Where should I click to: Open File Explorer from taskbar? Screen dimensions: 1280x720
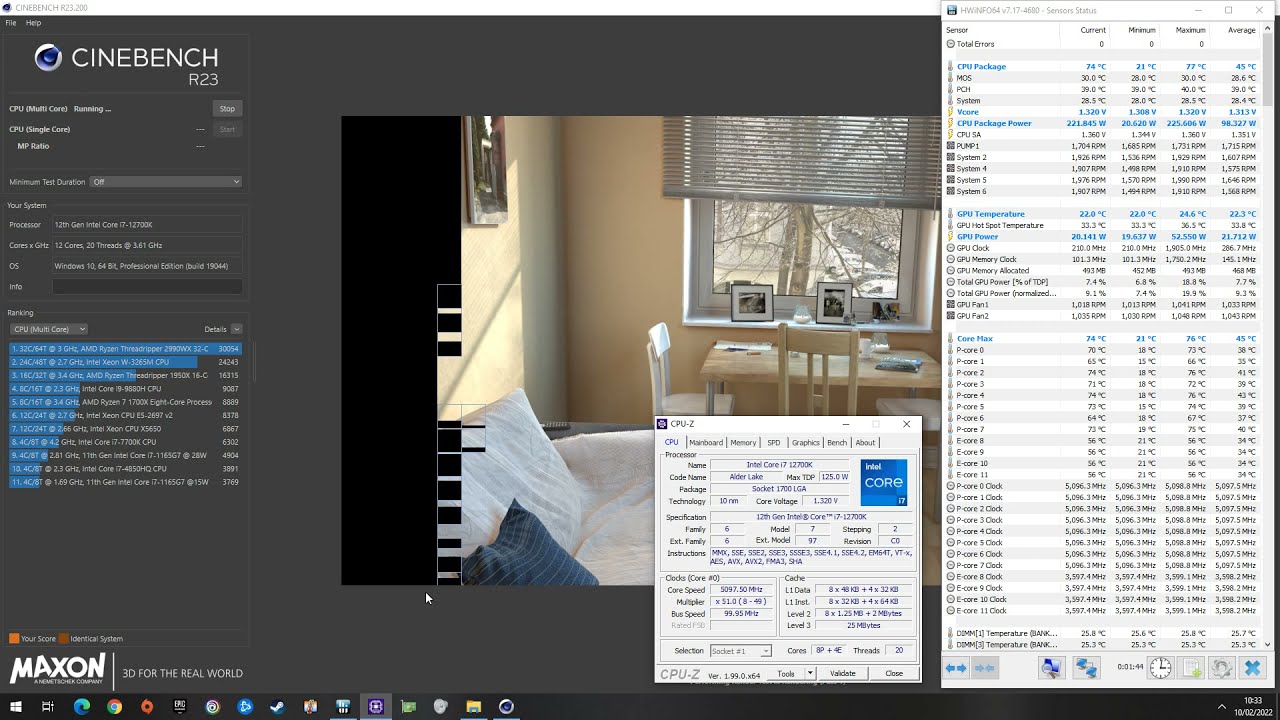[473, 706]
